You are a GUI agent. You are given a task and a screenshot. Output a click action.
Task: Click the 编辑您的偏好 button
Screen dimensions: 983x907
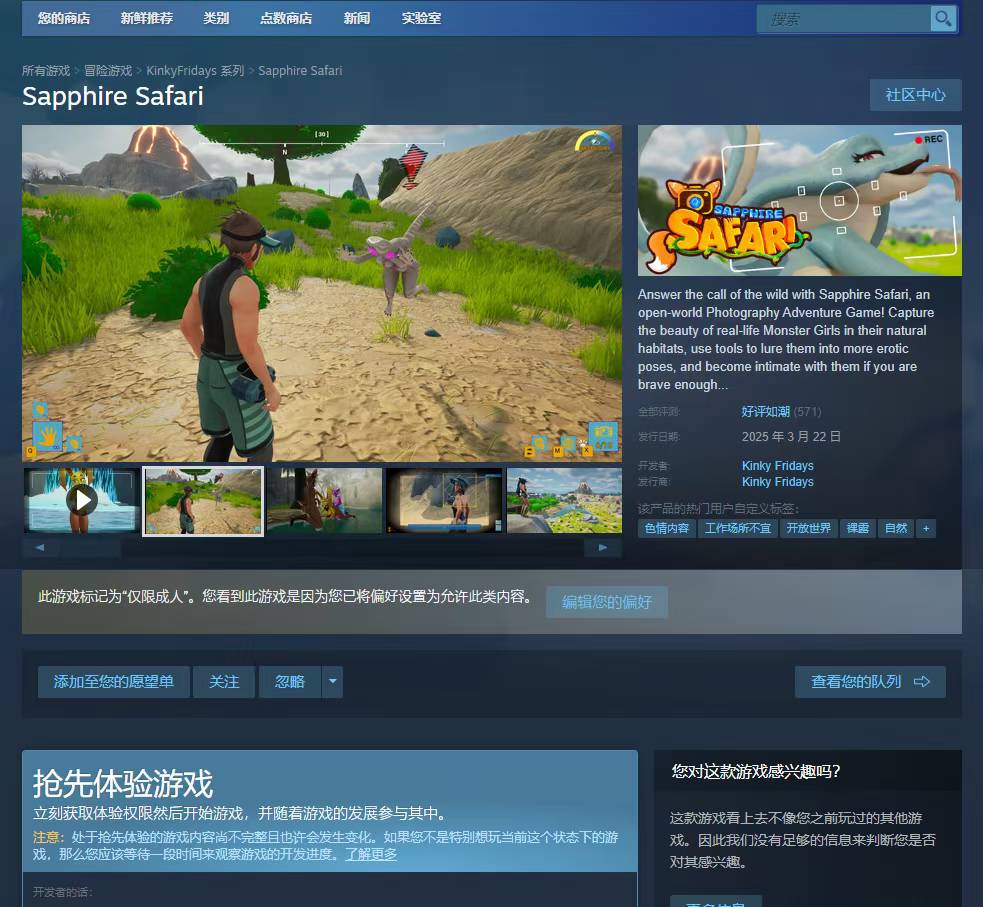(606, 602)
